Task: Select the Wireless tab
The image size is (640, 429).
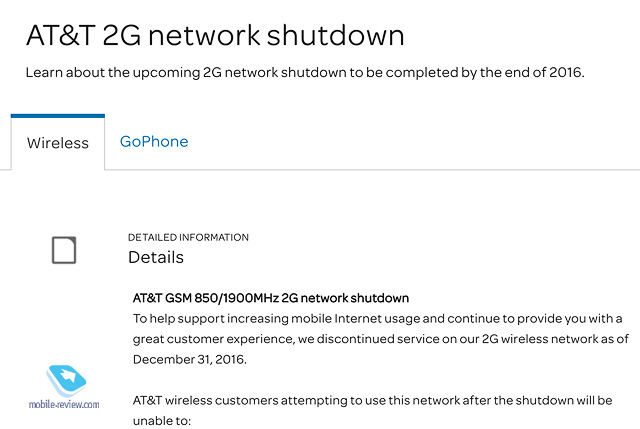Action: point(58,143)
